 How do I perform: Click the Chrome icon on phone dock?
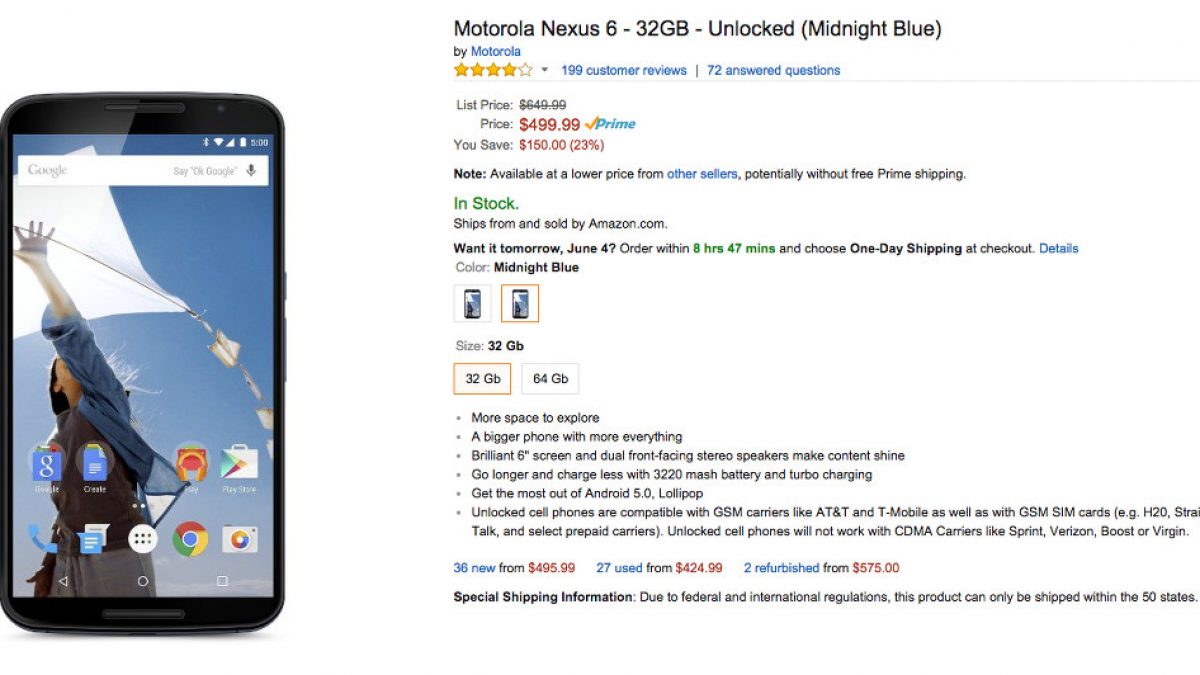click(x=190, y=539)
